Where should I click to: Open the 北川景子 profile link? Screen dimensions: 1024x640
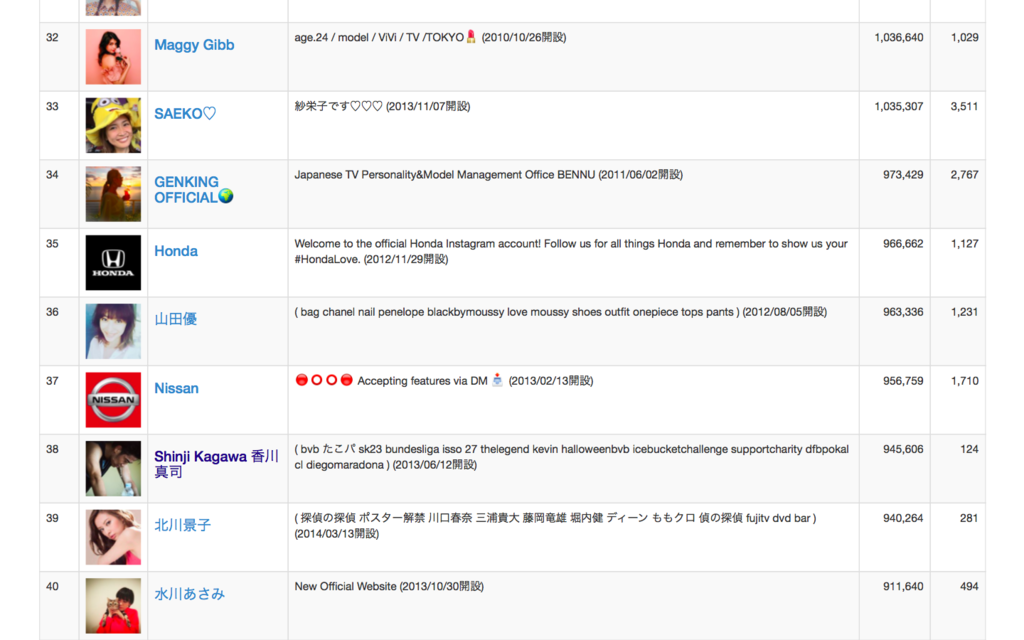pyautogui.click(x=182, y=525)
